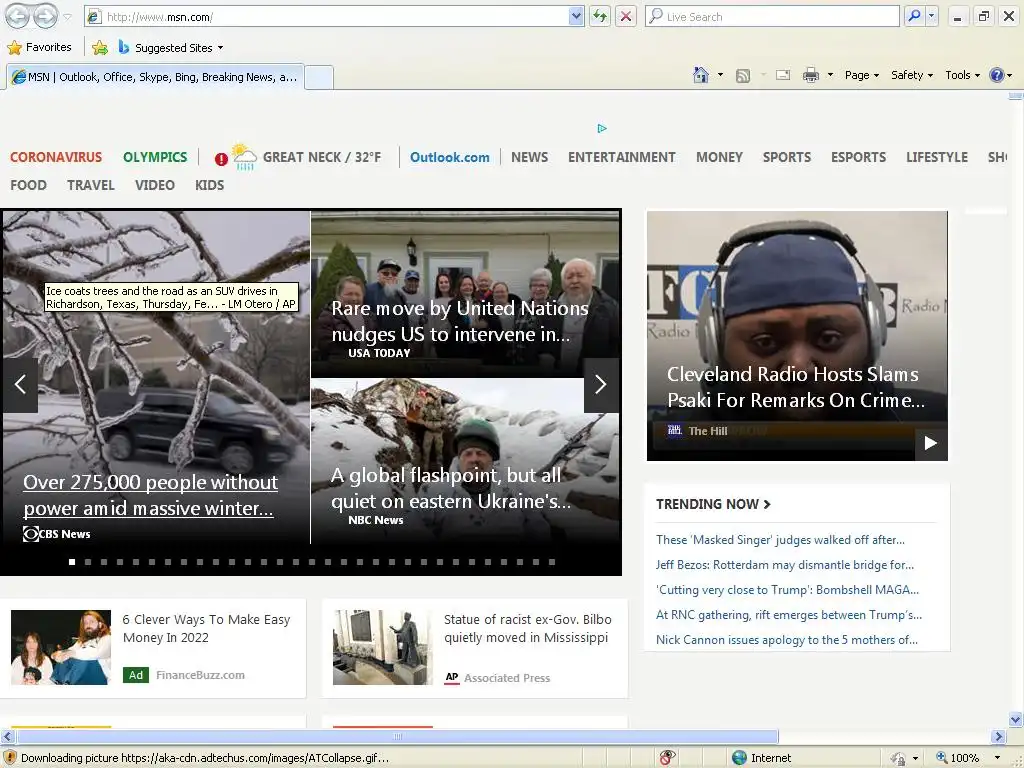Click the Refresh page icon
This screenshot has width=1024, height=768.
600,17
